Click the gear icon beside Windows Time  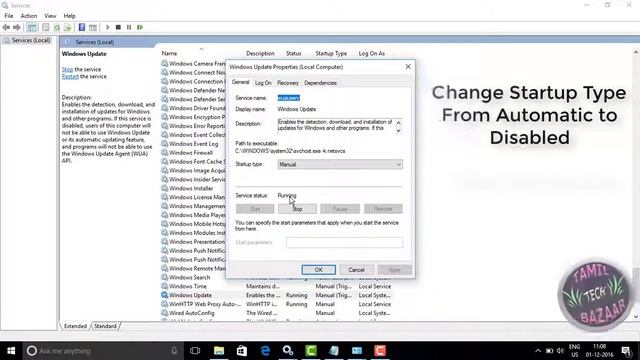164,286
